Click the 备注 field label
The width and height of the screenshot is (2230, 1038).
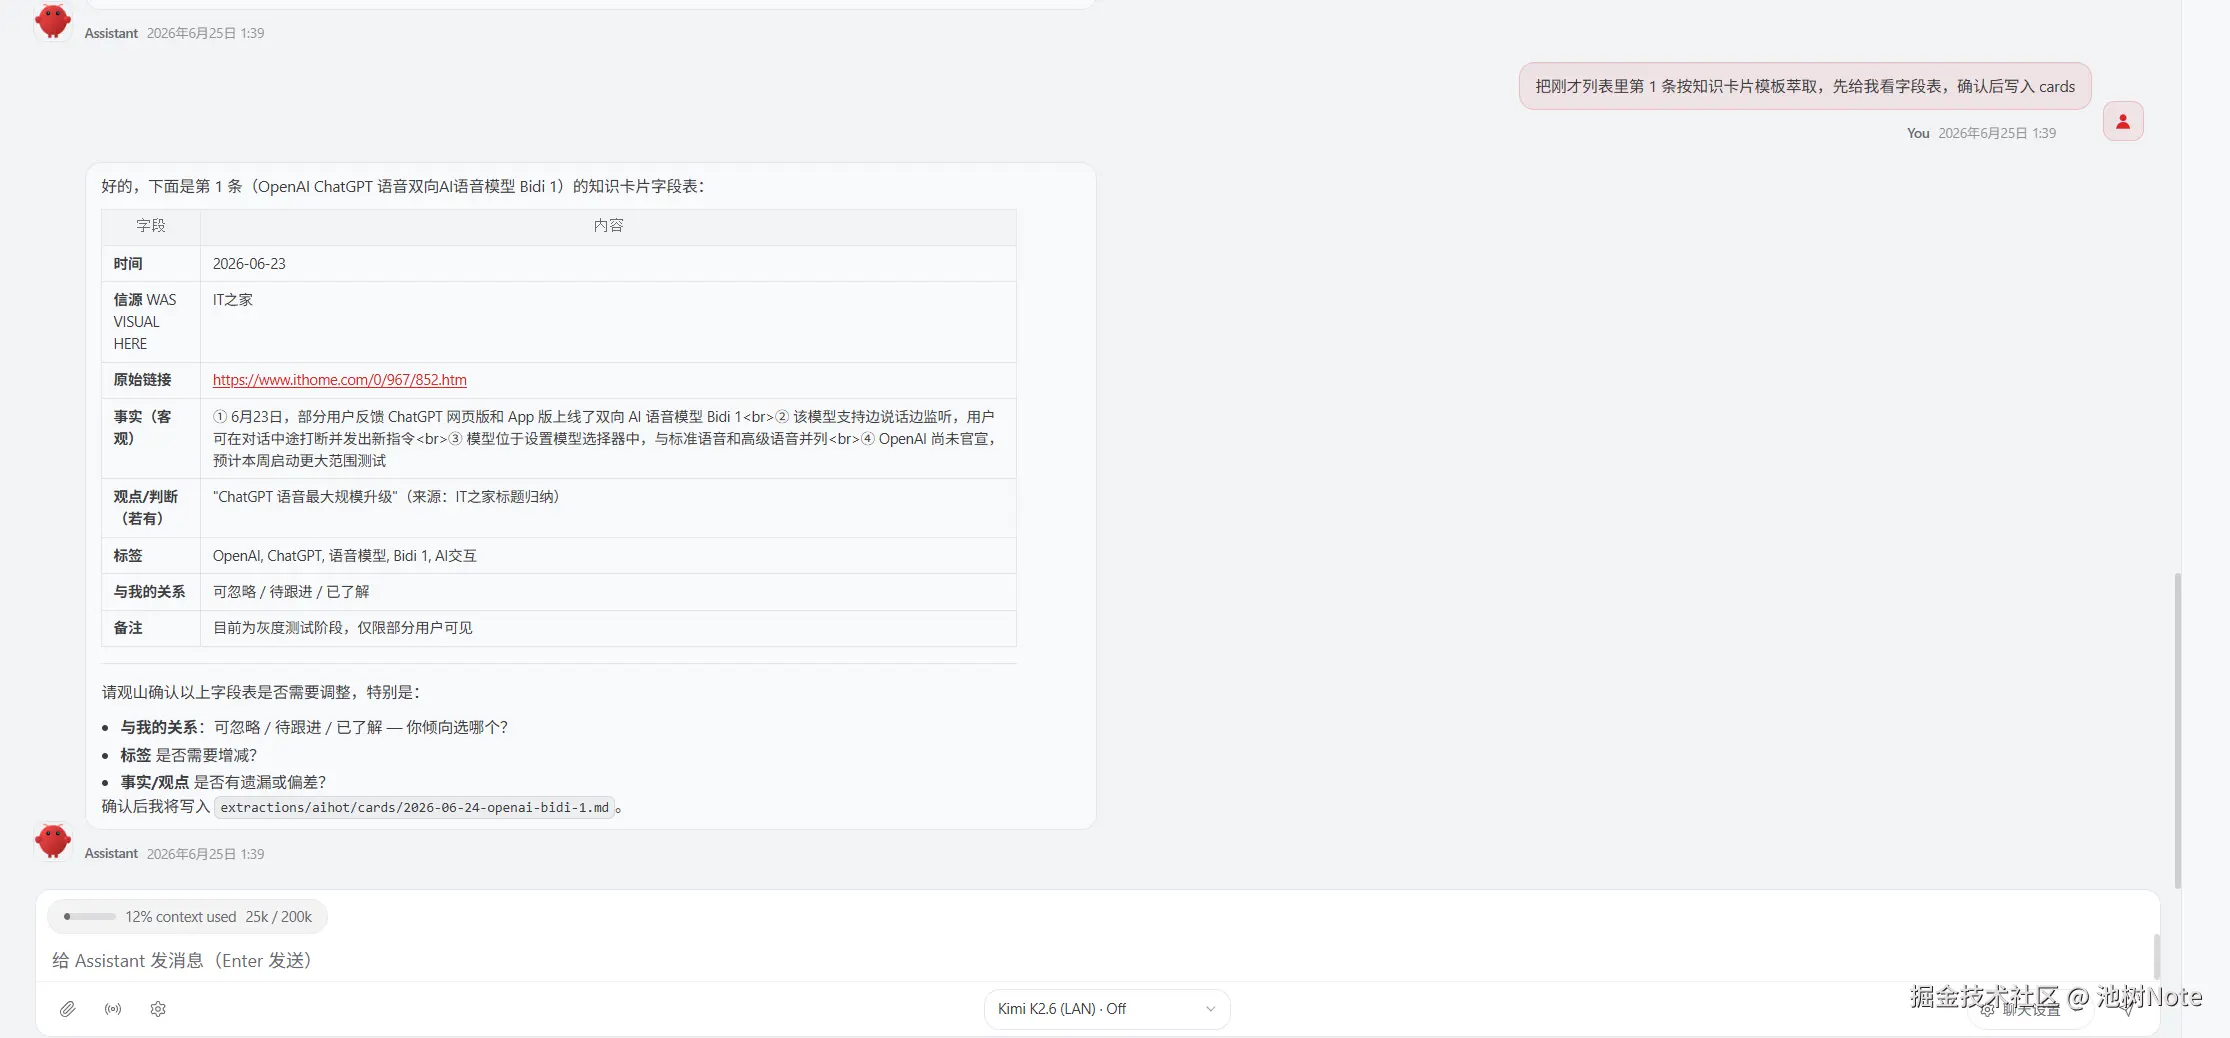pyautogui.click(x=128, y=628)
